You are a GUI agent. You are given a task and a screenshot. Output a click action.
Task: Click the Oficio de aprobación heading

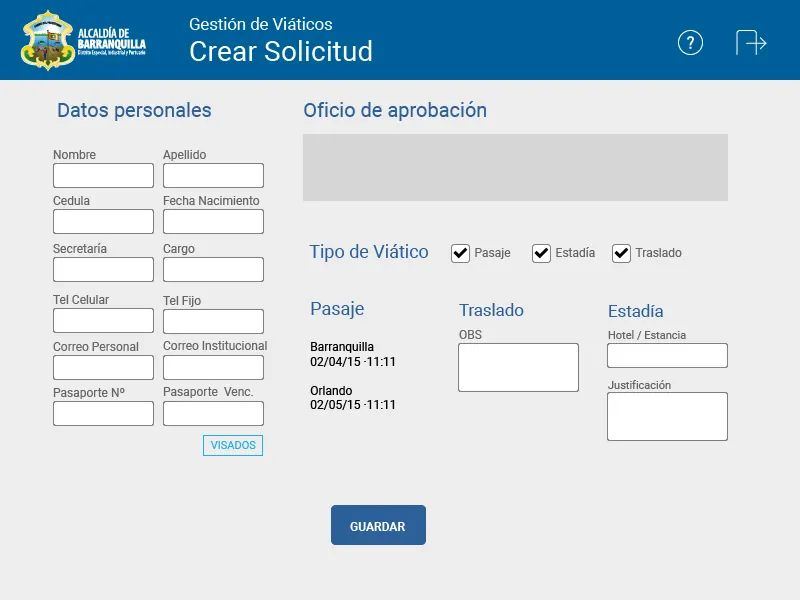395,110
